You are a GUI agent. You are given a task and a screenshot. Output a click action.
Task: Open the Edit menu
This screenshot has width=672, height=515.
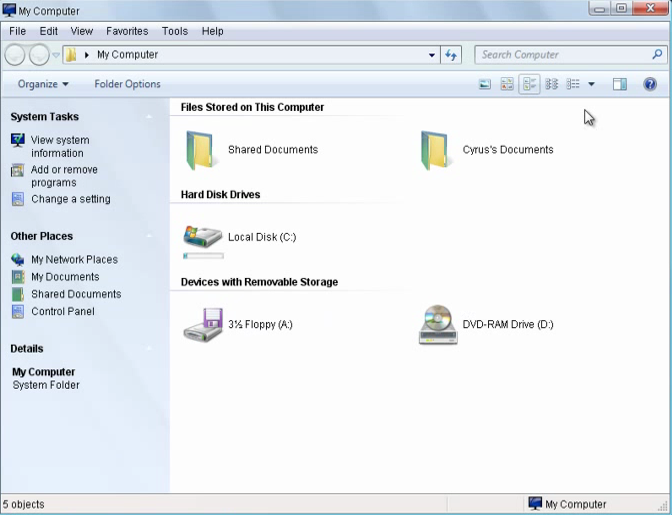(x=48, y=31)
